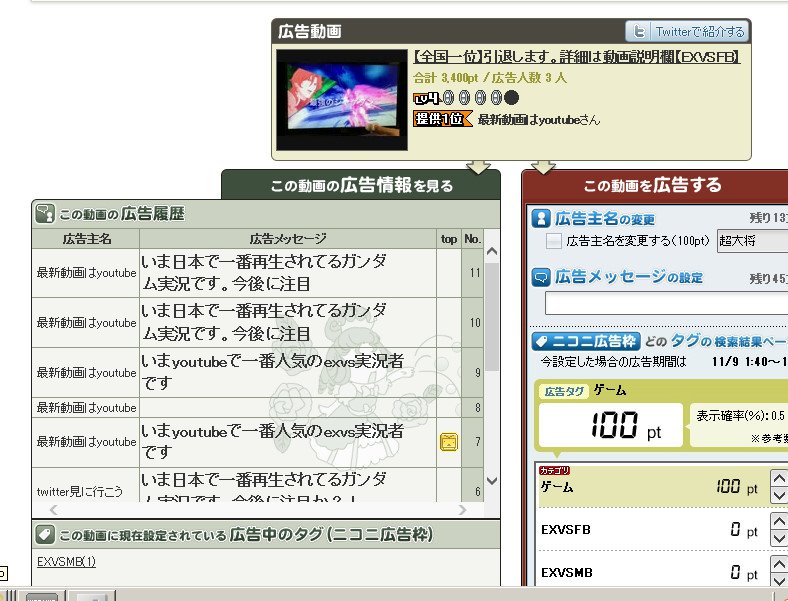788x601 pixels.
Task: Click the history scrollbar down arrow
Action: pos(492,481)
